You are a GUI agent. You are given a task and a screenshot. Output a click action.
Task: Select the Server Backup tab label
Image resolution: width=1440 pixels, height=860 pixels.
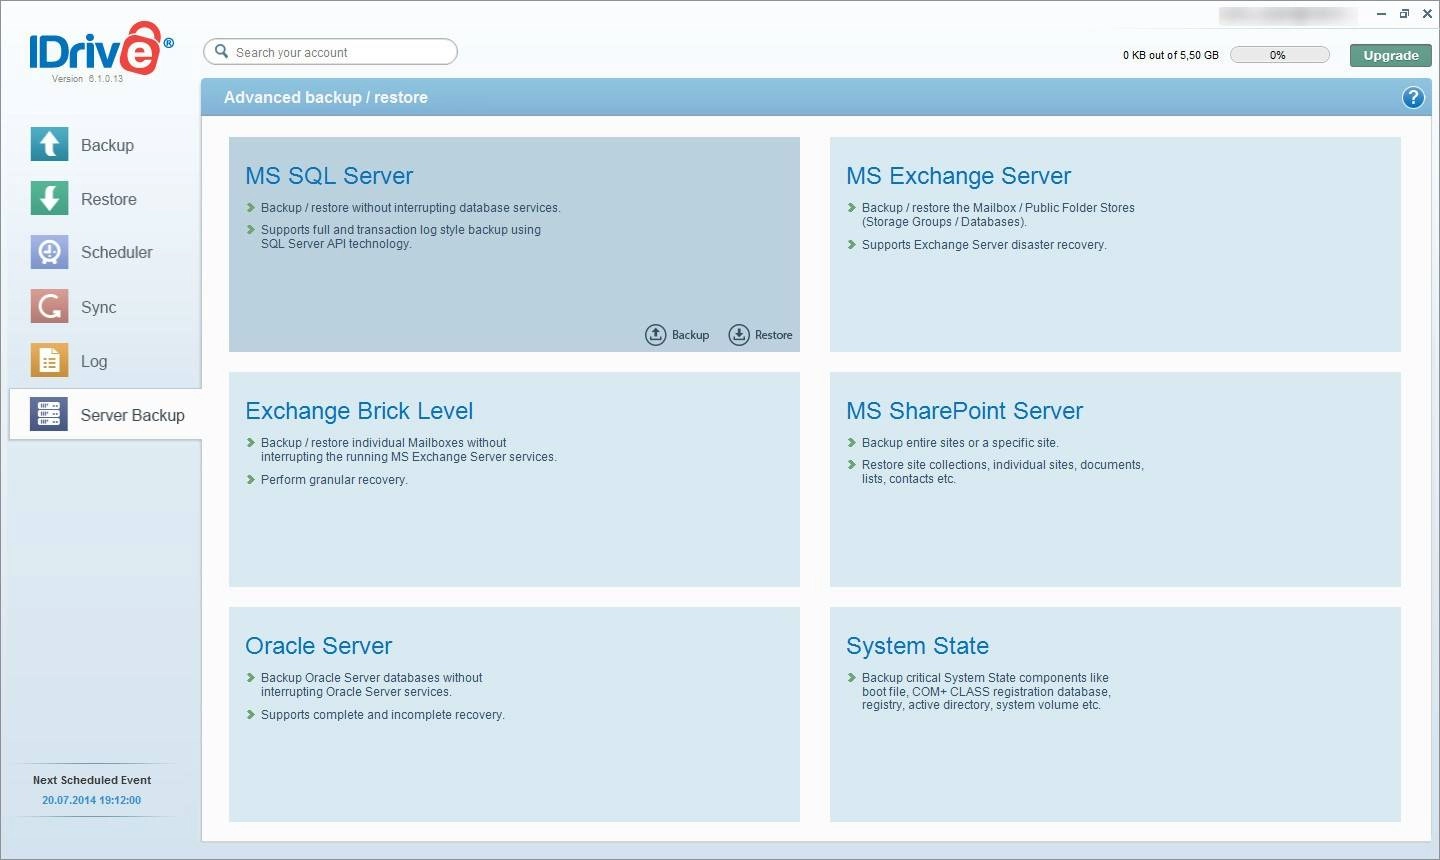tap(132, 415)
